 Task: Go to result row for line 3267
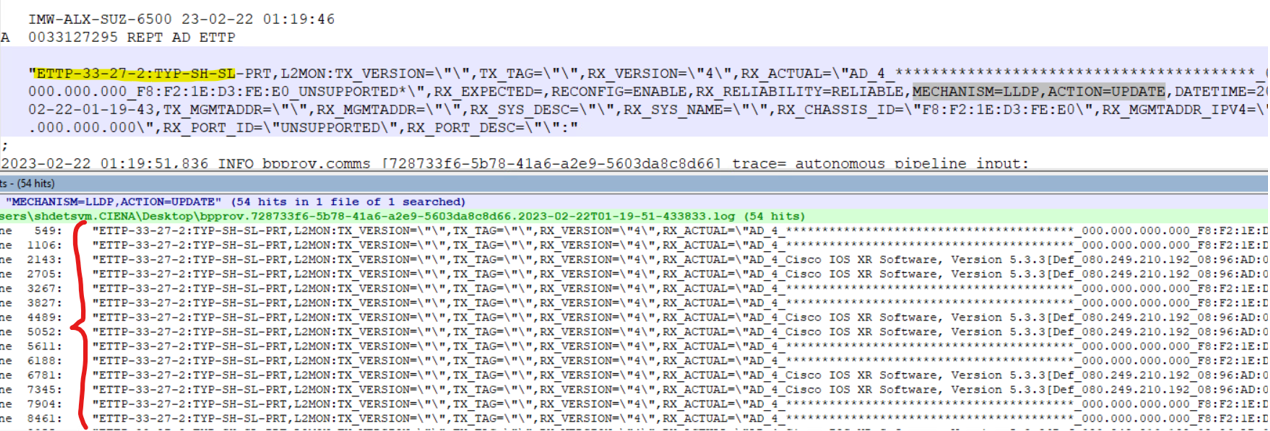635,287
